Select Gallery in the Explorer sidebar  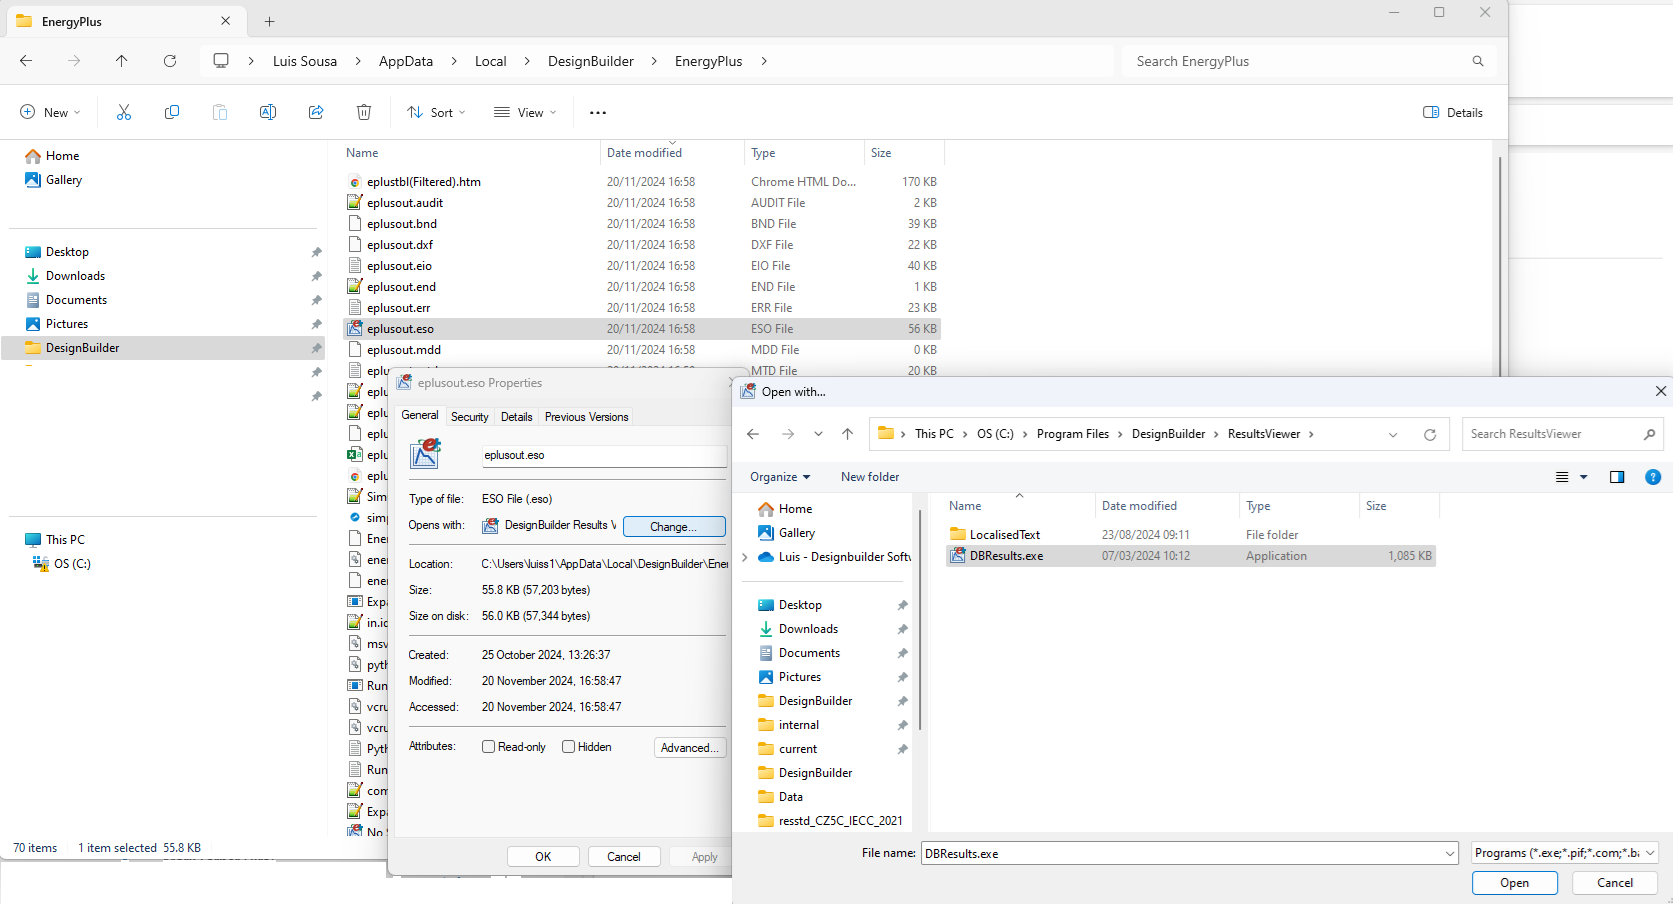coord(64,180)
